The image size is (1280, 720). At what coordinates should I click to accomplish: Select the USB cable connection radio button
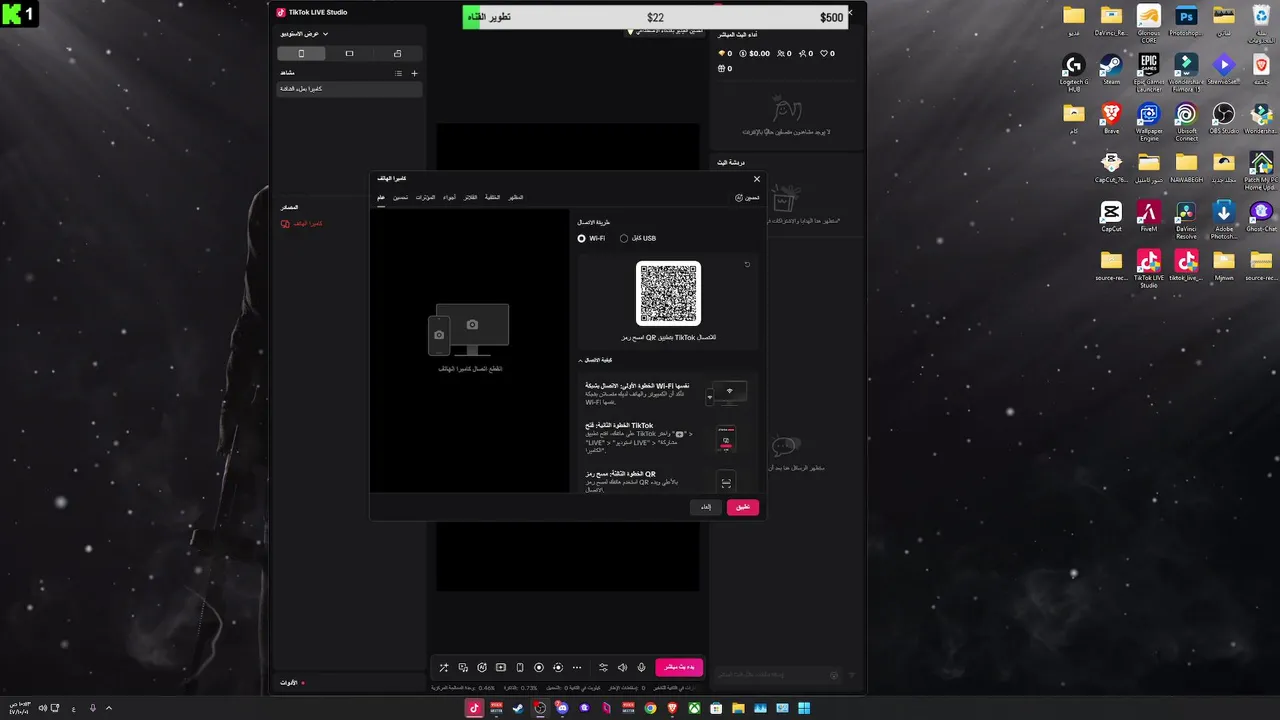point(624,238)
